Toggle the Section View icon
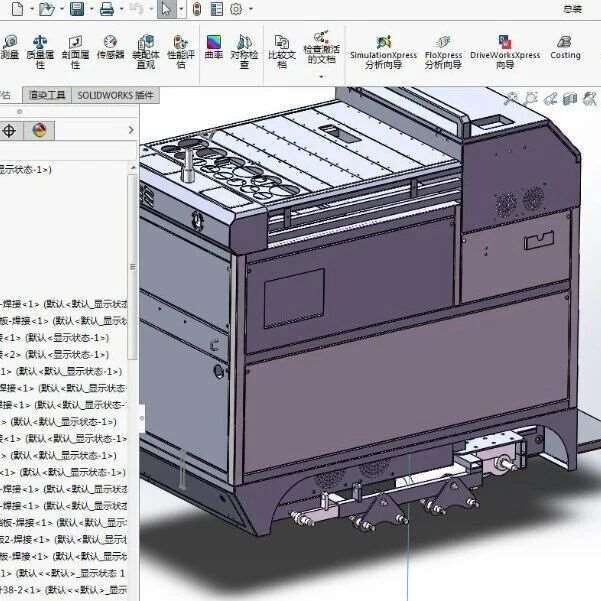Viewport: 601px width, 601px height. (570, 99)
